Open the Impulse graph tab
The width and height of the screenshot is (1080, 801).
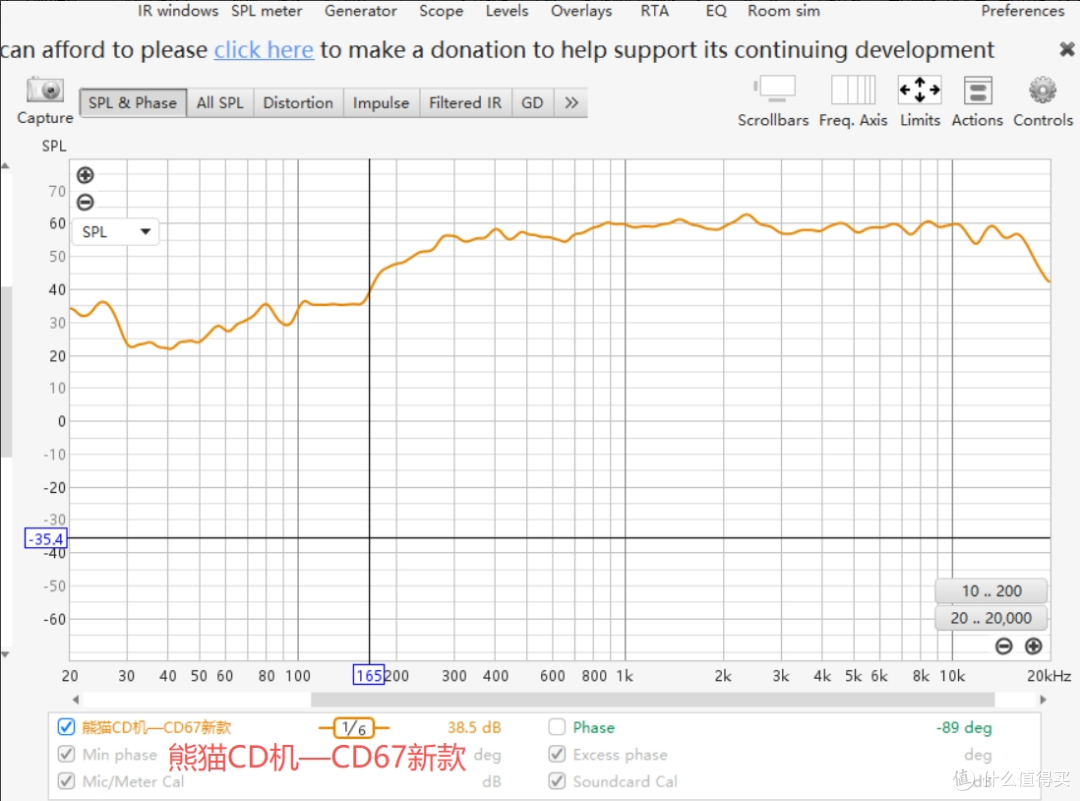[x=381, y=103]
